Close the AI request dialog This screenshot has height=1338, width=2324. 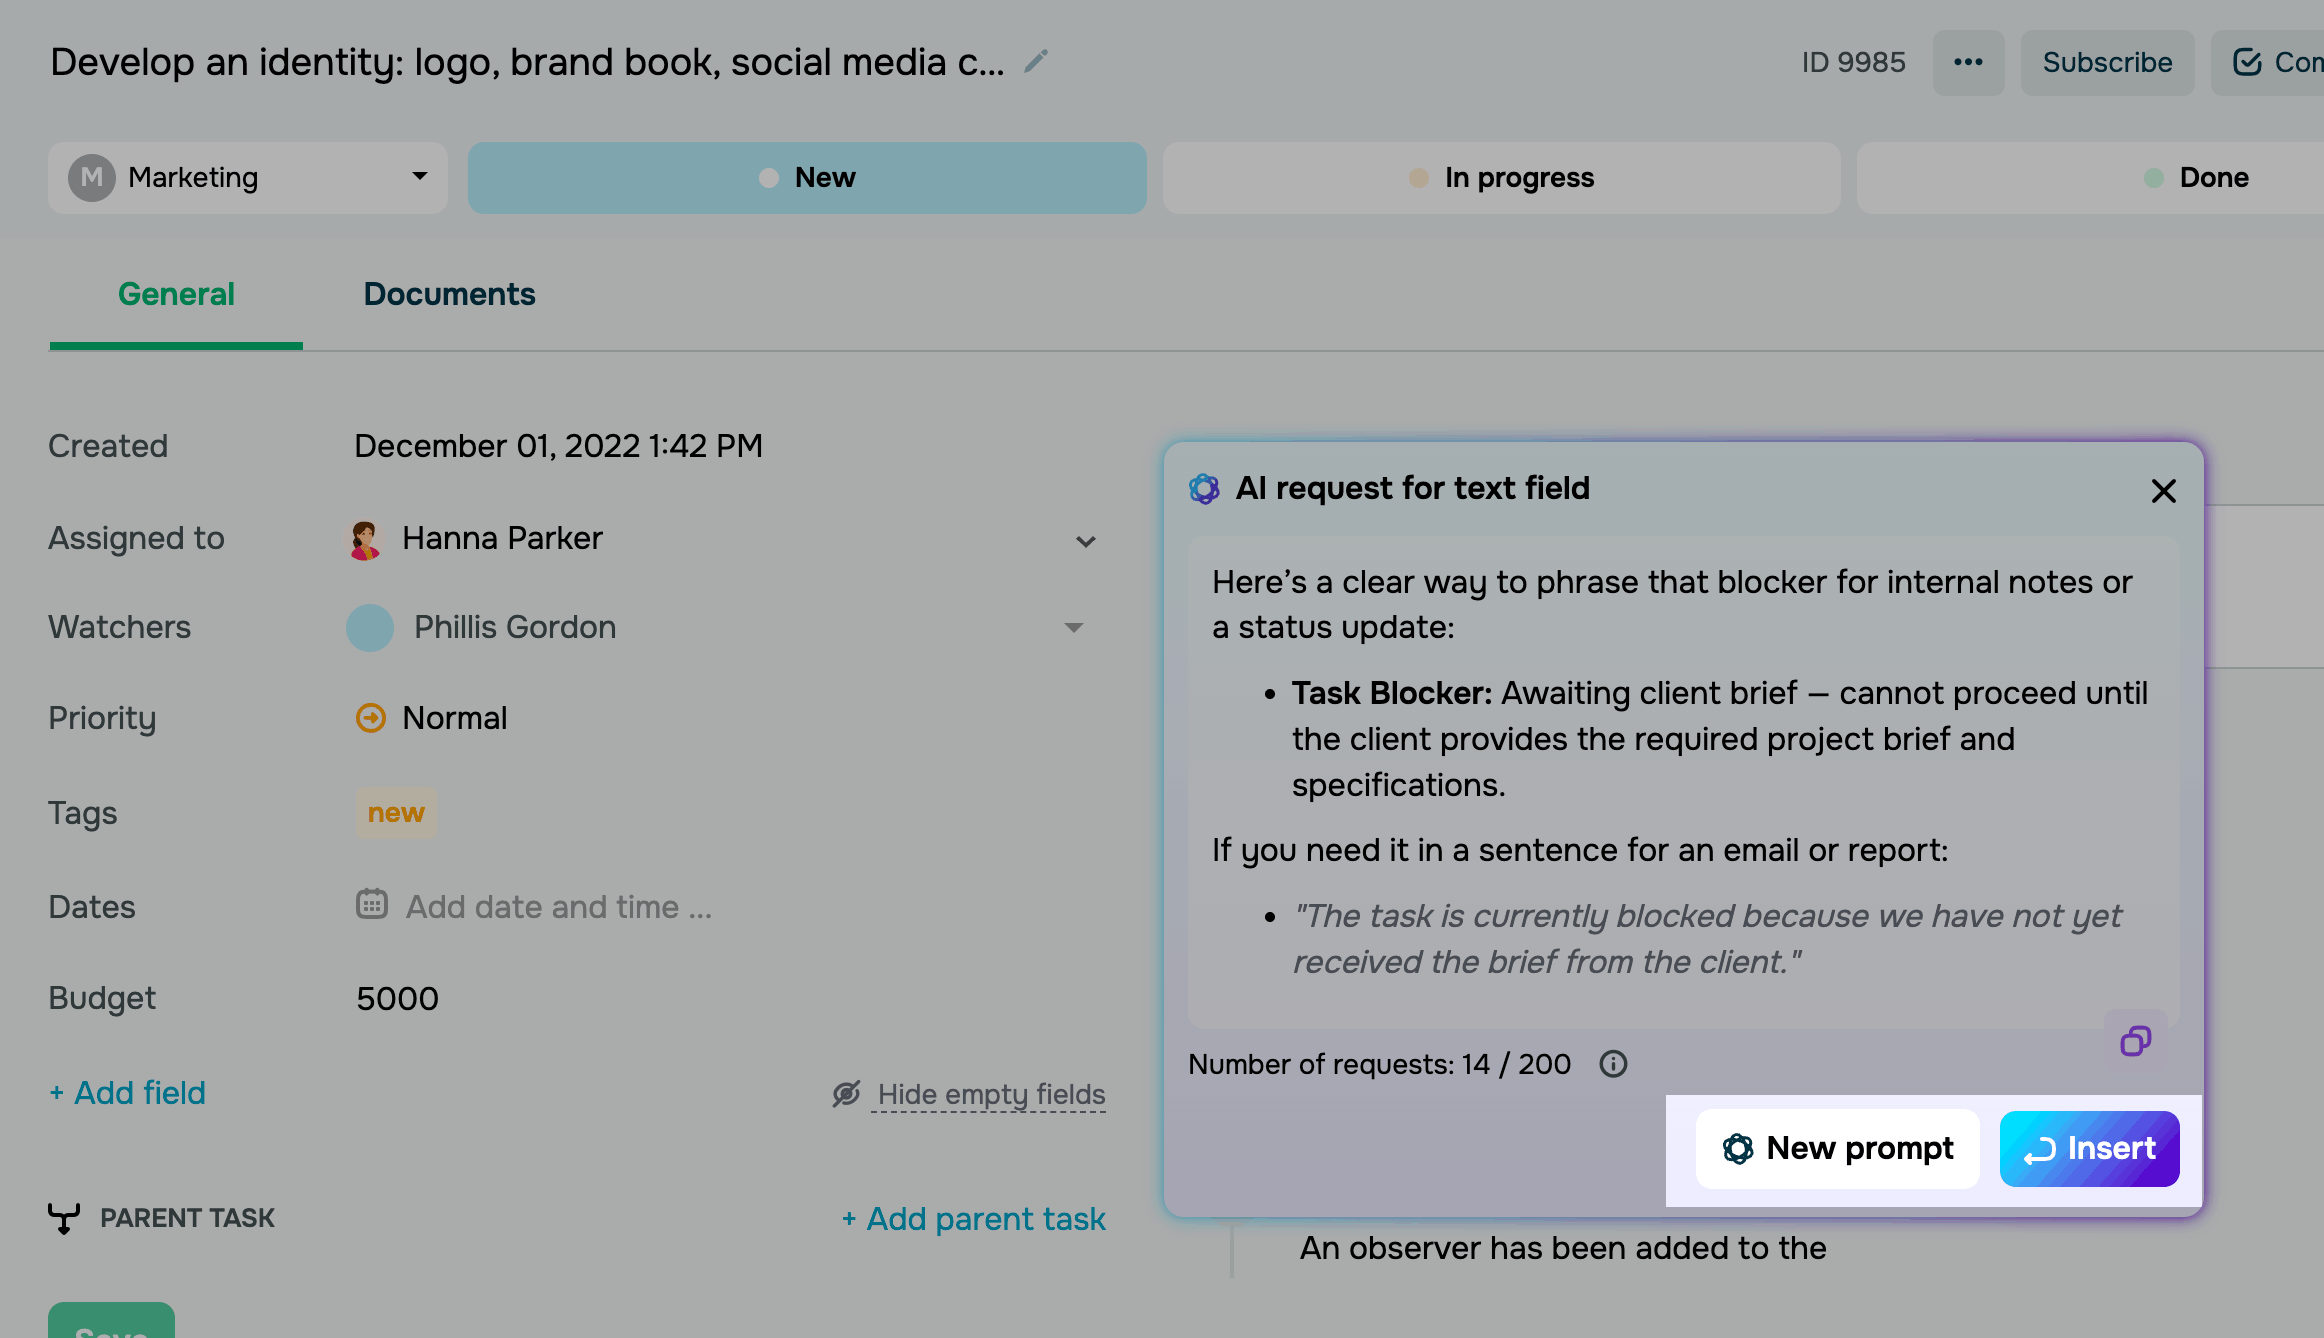[x=2163, y=491]
